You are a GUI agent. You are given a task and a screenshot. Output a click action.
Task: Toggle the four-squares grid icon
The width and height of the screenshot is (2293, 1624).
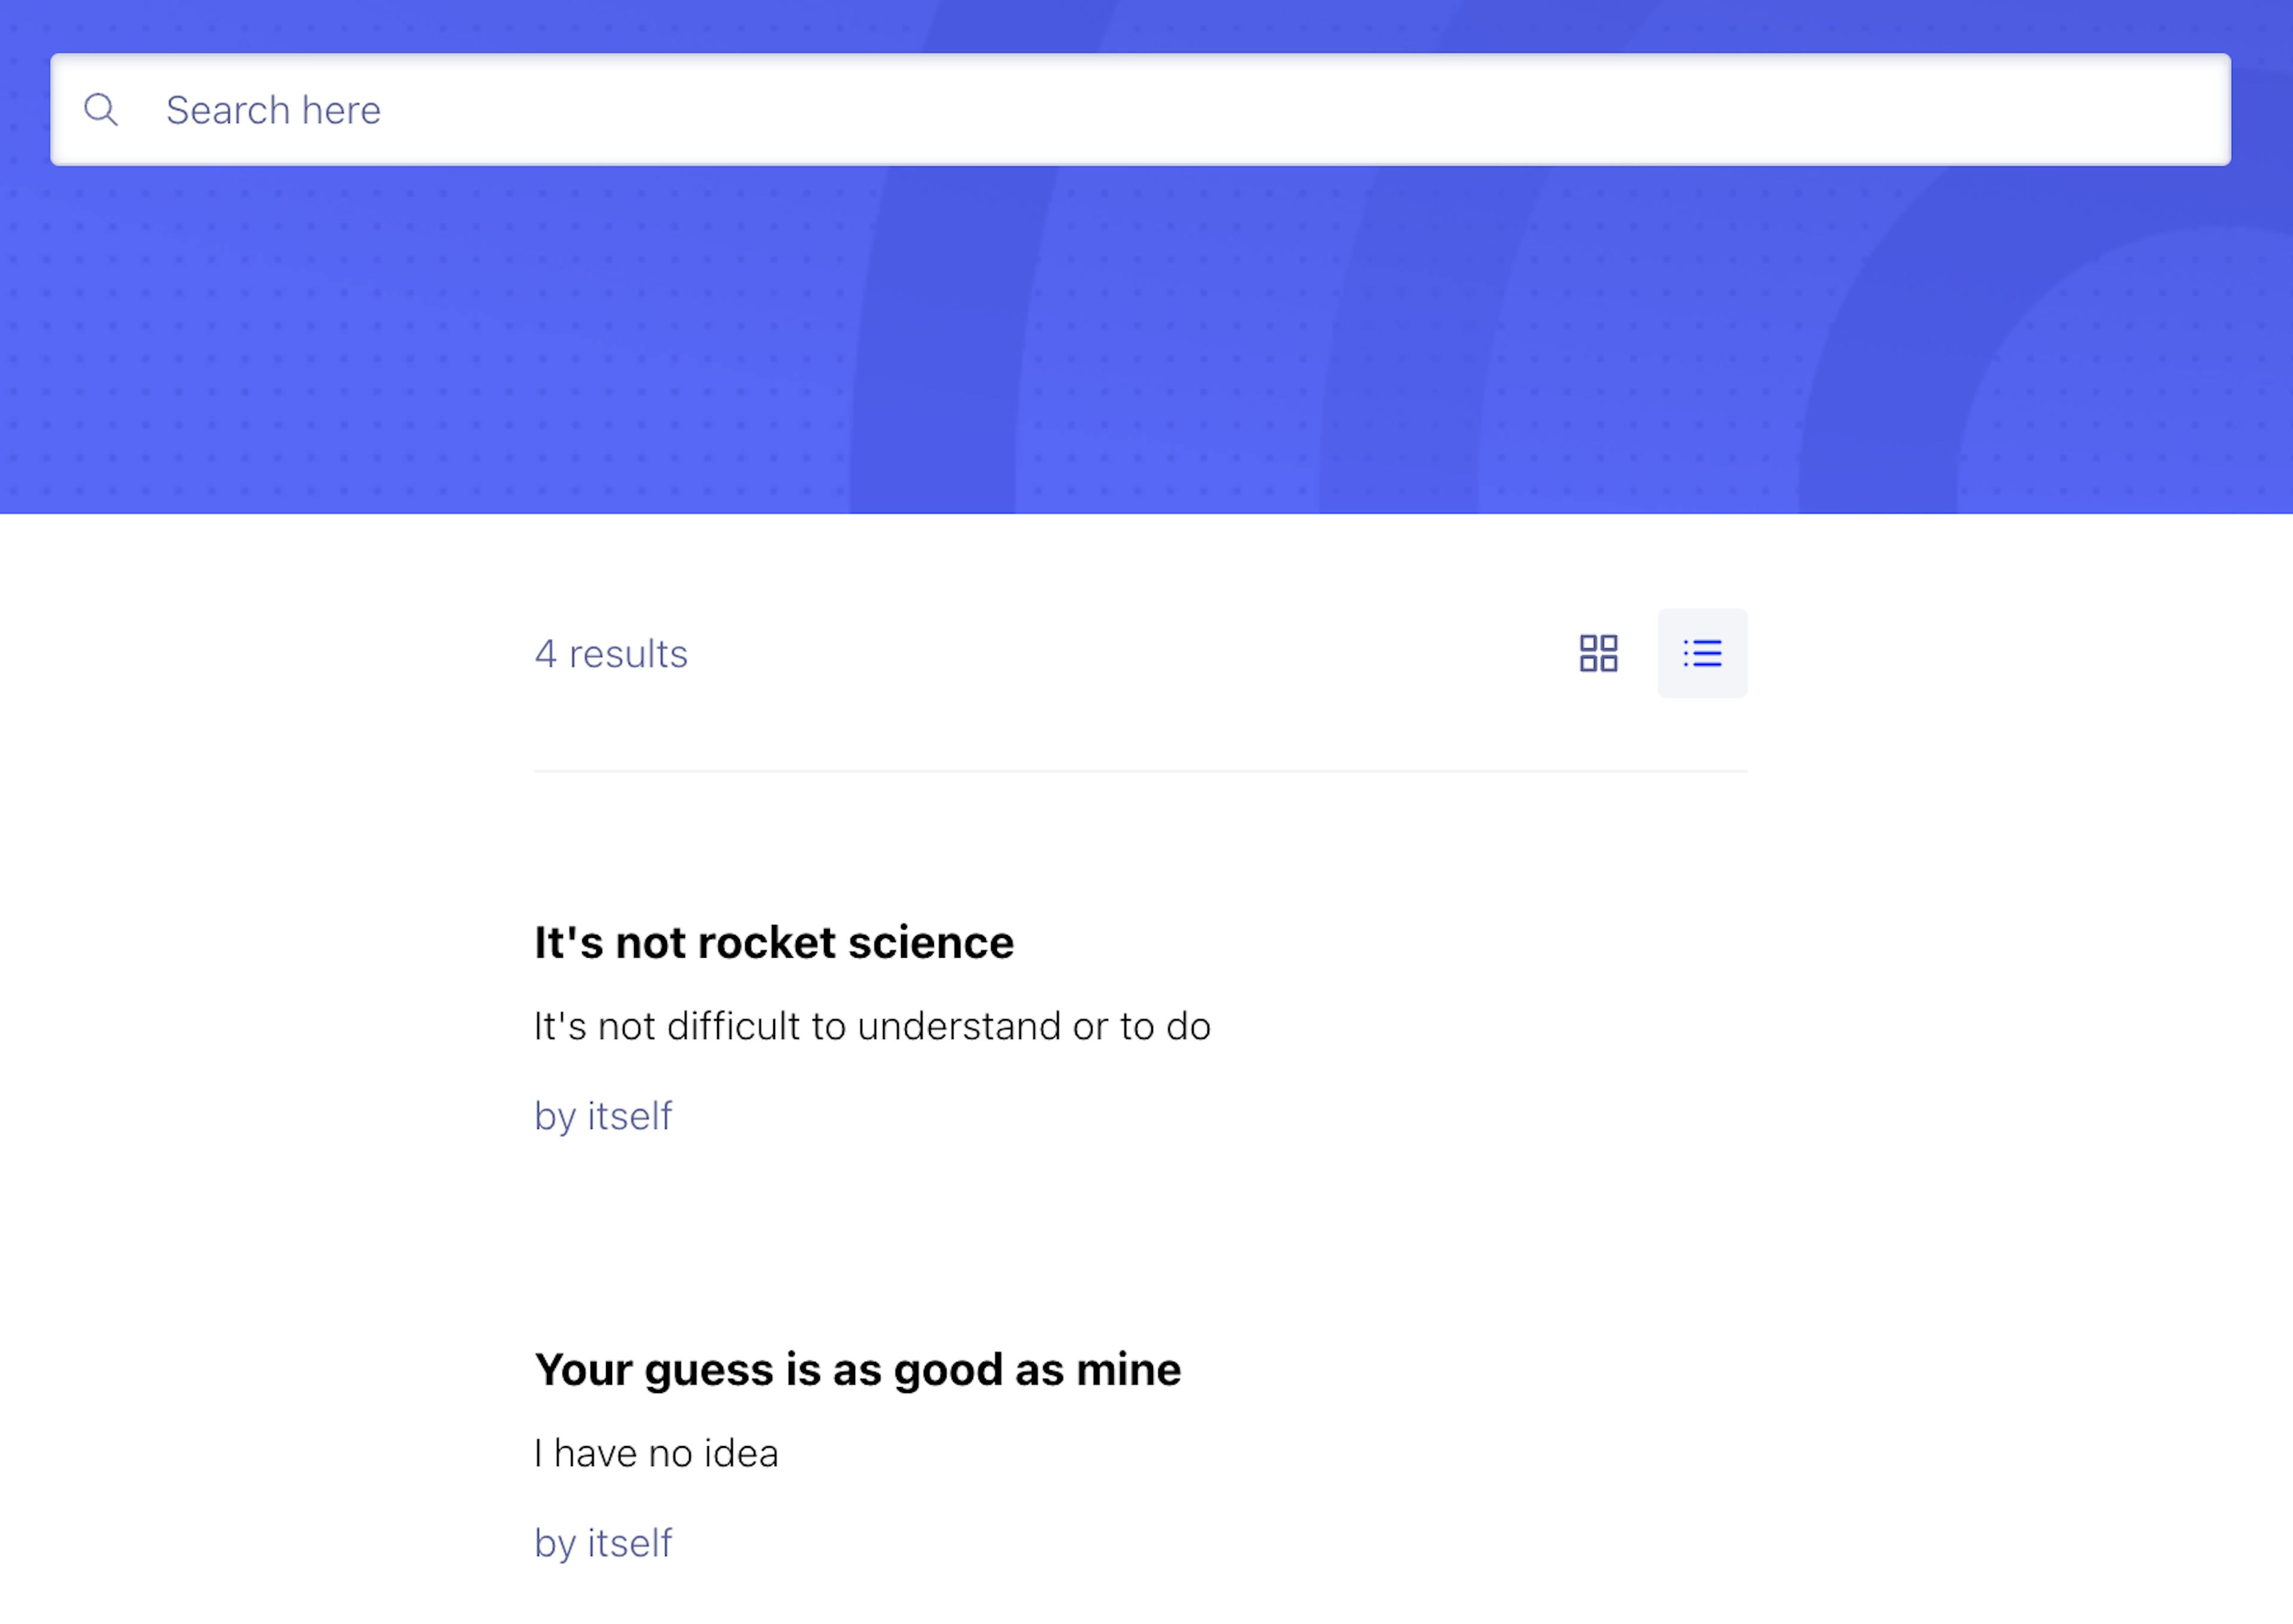1598,653
